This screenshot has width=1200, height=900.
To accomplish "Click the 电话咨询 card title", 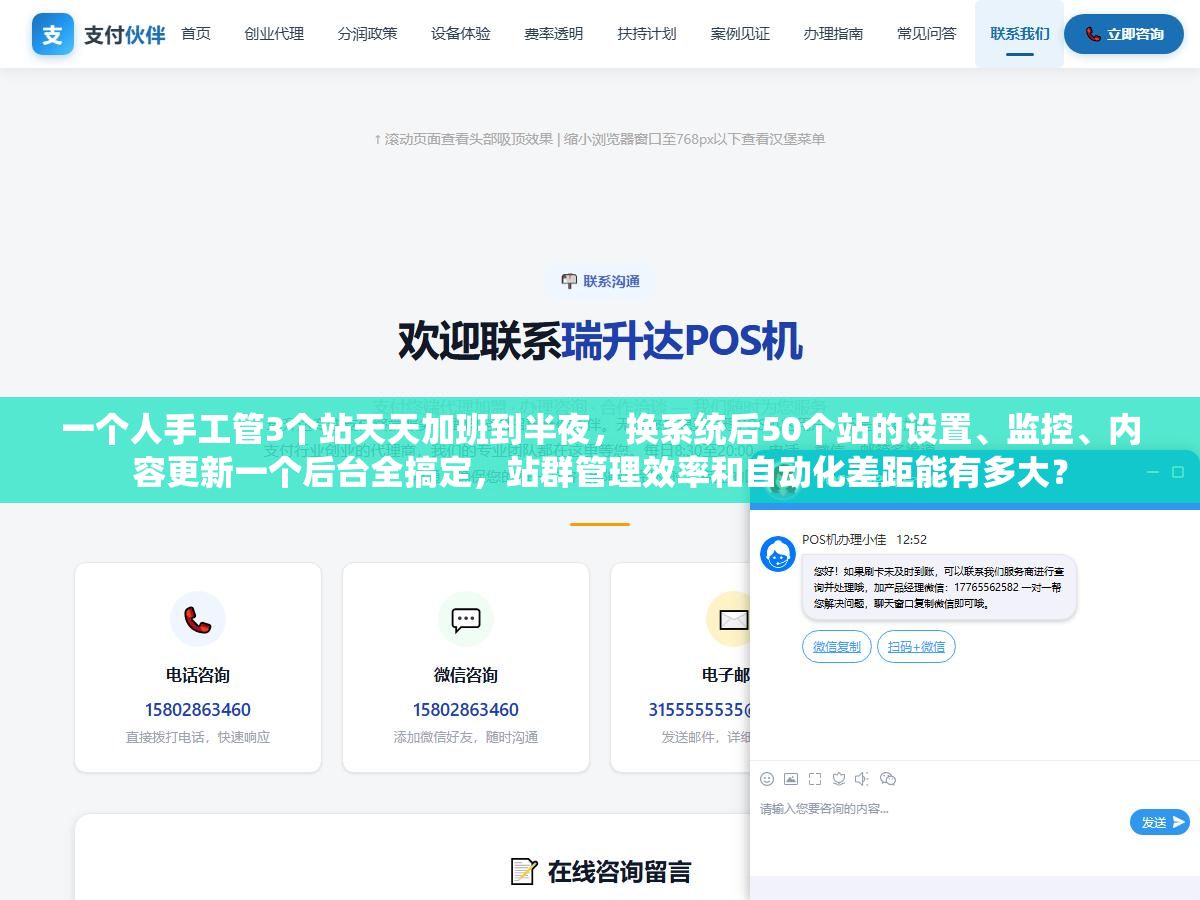I will click(x=198, y=675).
